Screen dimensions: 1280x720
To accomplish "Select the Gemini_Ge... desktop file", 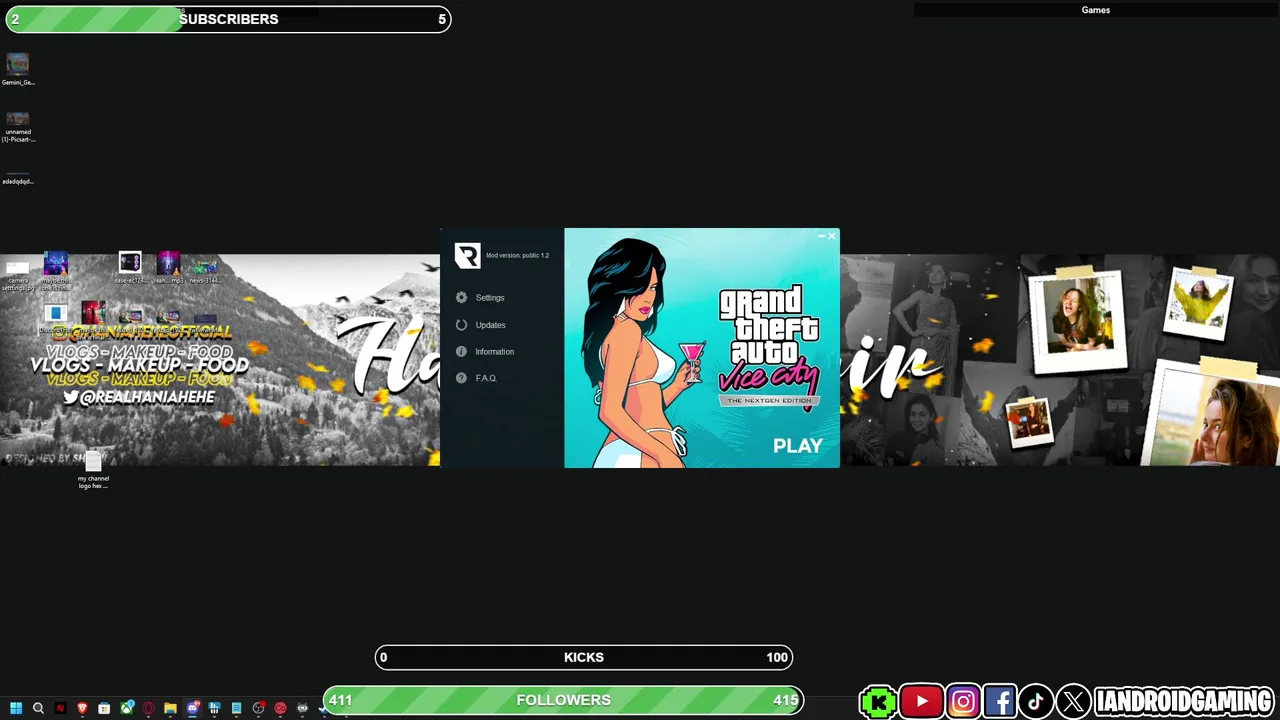I will point(18,69).
